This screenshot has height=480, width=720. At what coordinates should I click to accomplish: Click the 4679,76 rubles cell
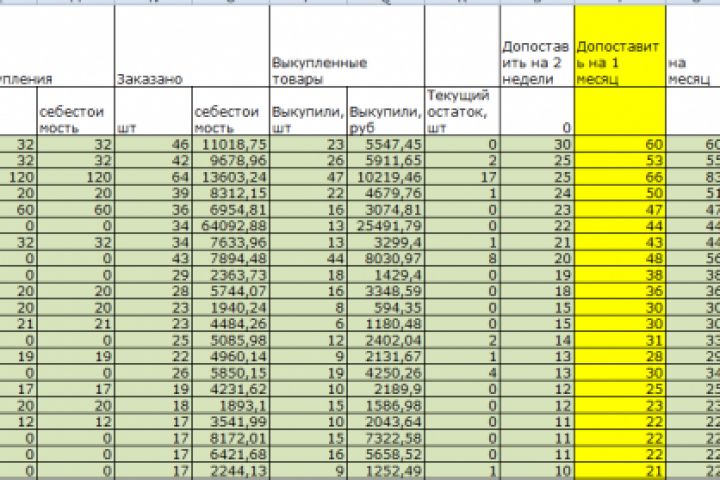coord(386,193)
